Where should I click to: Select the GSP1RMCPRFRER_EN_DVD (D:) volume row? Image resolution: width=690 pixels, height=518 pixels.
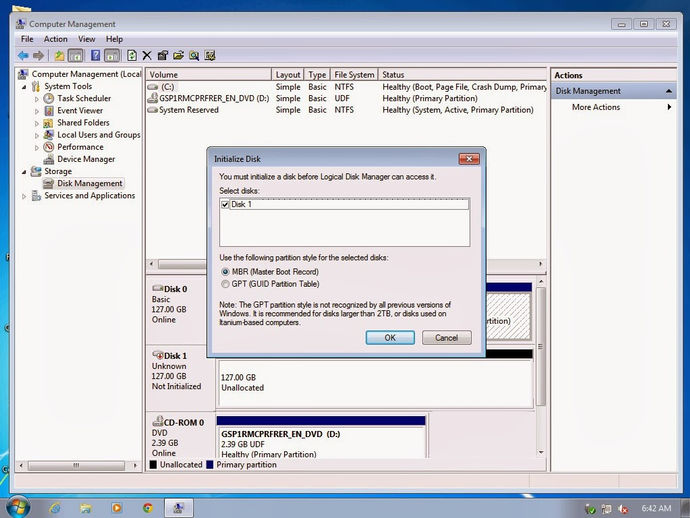tap(347, 98)
